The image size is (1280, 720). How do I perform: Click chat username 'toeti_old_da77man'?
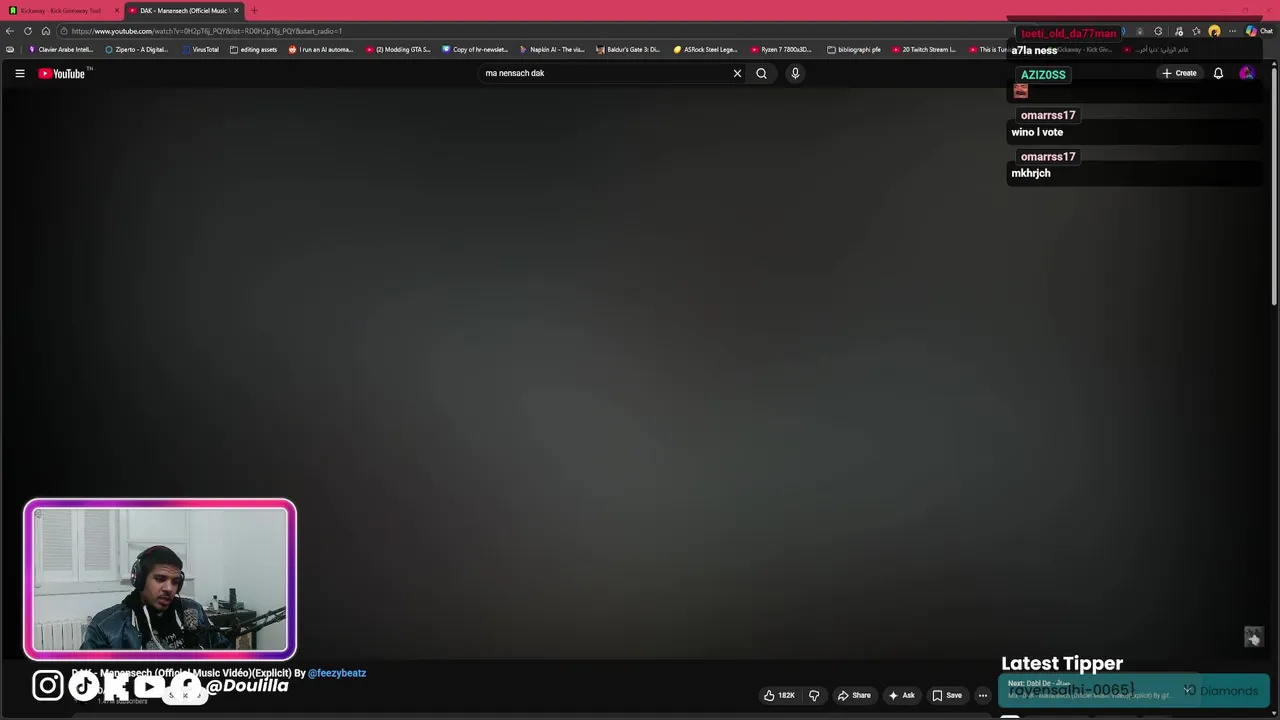(1068, 33)
